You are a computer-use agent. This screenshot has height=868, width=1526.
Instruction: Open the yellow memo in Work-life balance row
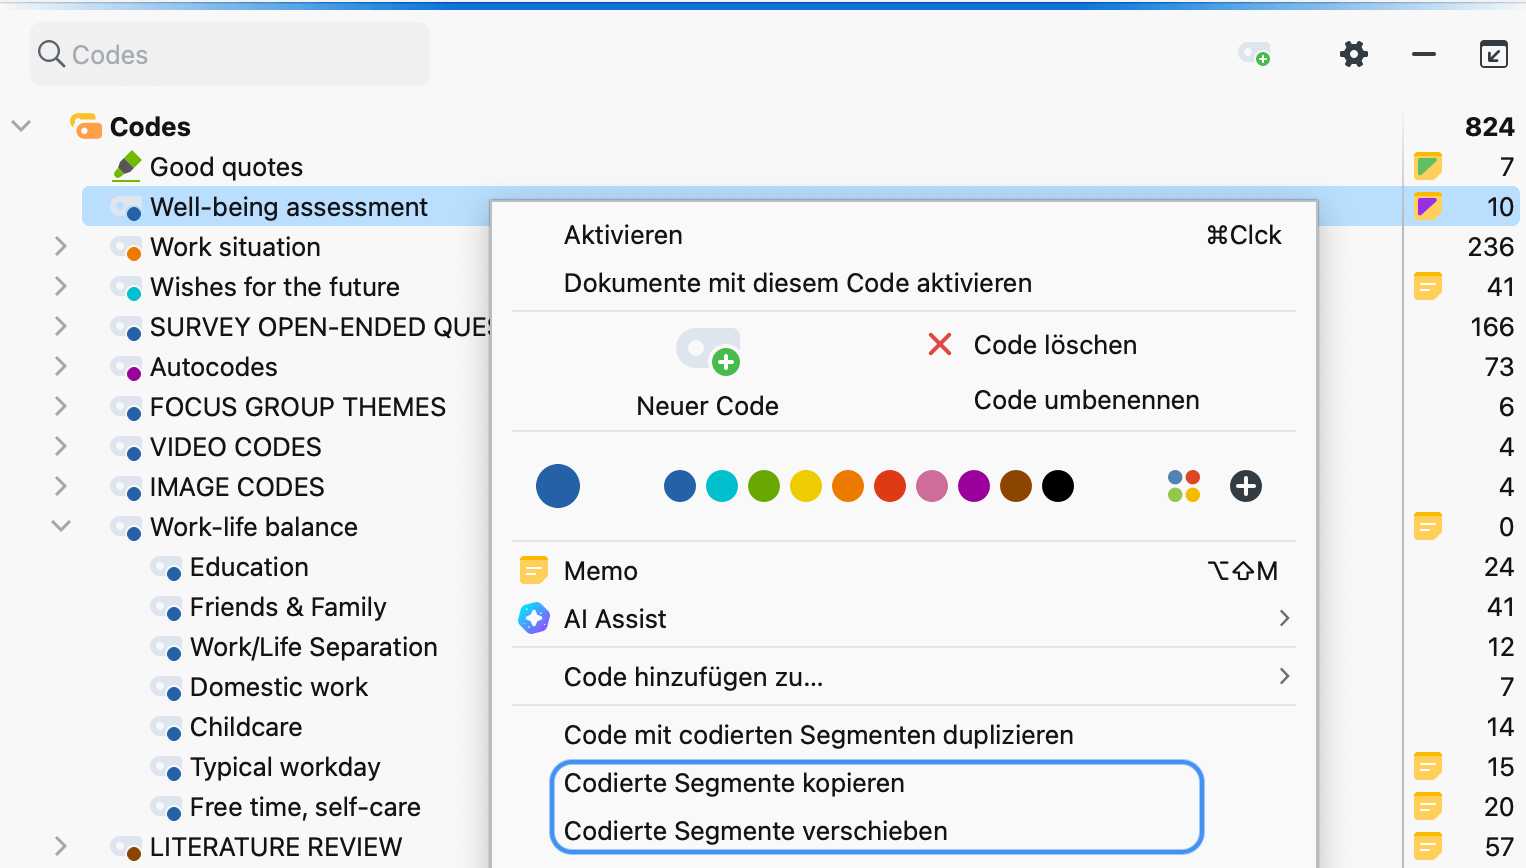(x=1428, y=526)
